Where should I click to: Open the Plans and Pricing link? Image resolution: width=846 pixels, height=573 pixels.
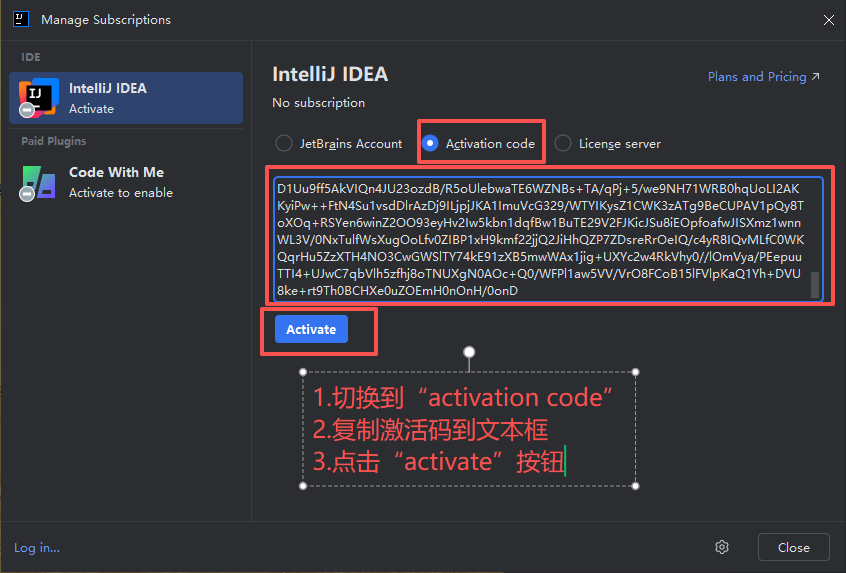tap(756, 77)
